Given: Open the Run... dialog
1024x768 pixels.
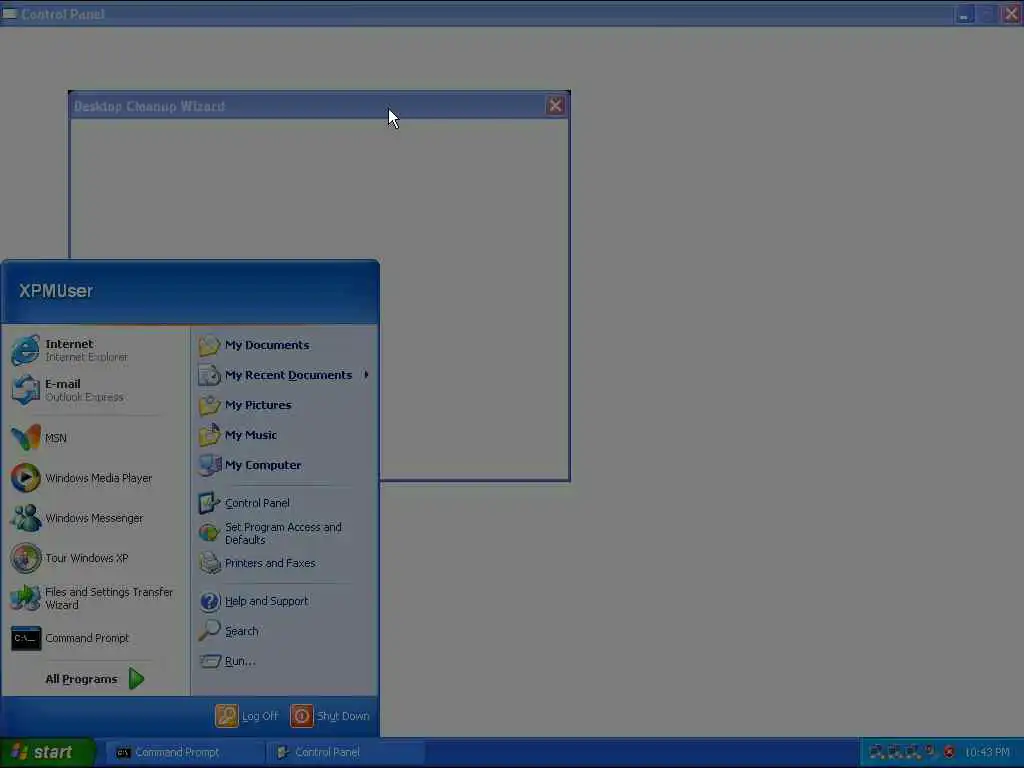Looking at the screenshot, I should click(x=285, y=661).
